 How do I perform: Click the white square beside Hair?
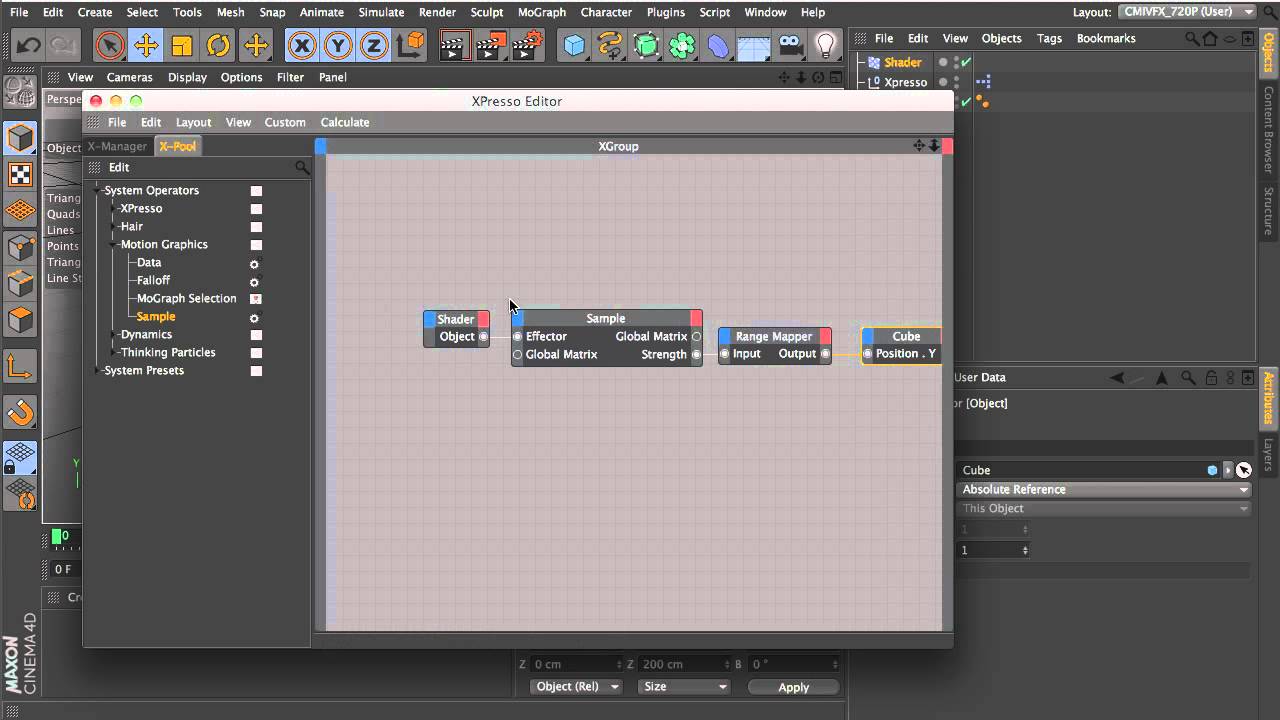pyautogui.click(x=256, y=227)
